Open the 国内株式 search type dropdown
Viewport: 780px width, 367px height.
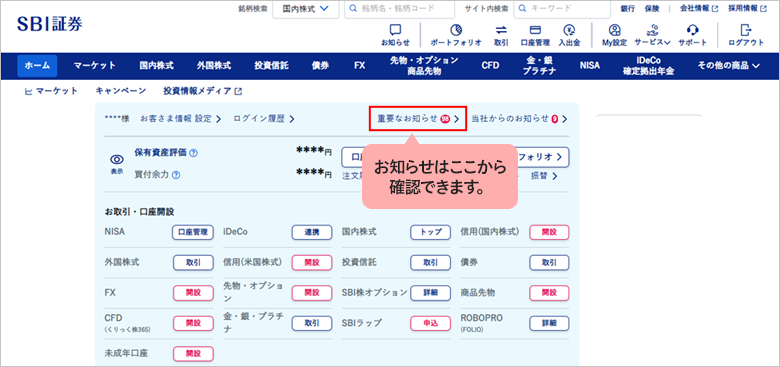306,8
